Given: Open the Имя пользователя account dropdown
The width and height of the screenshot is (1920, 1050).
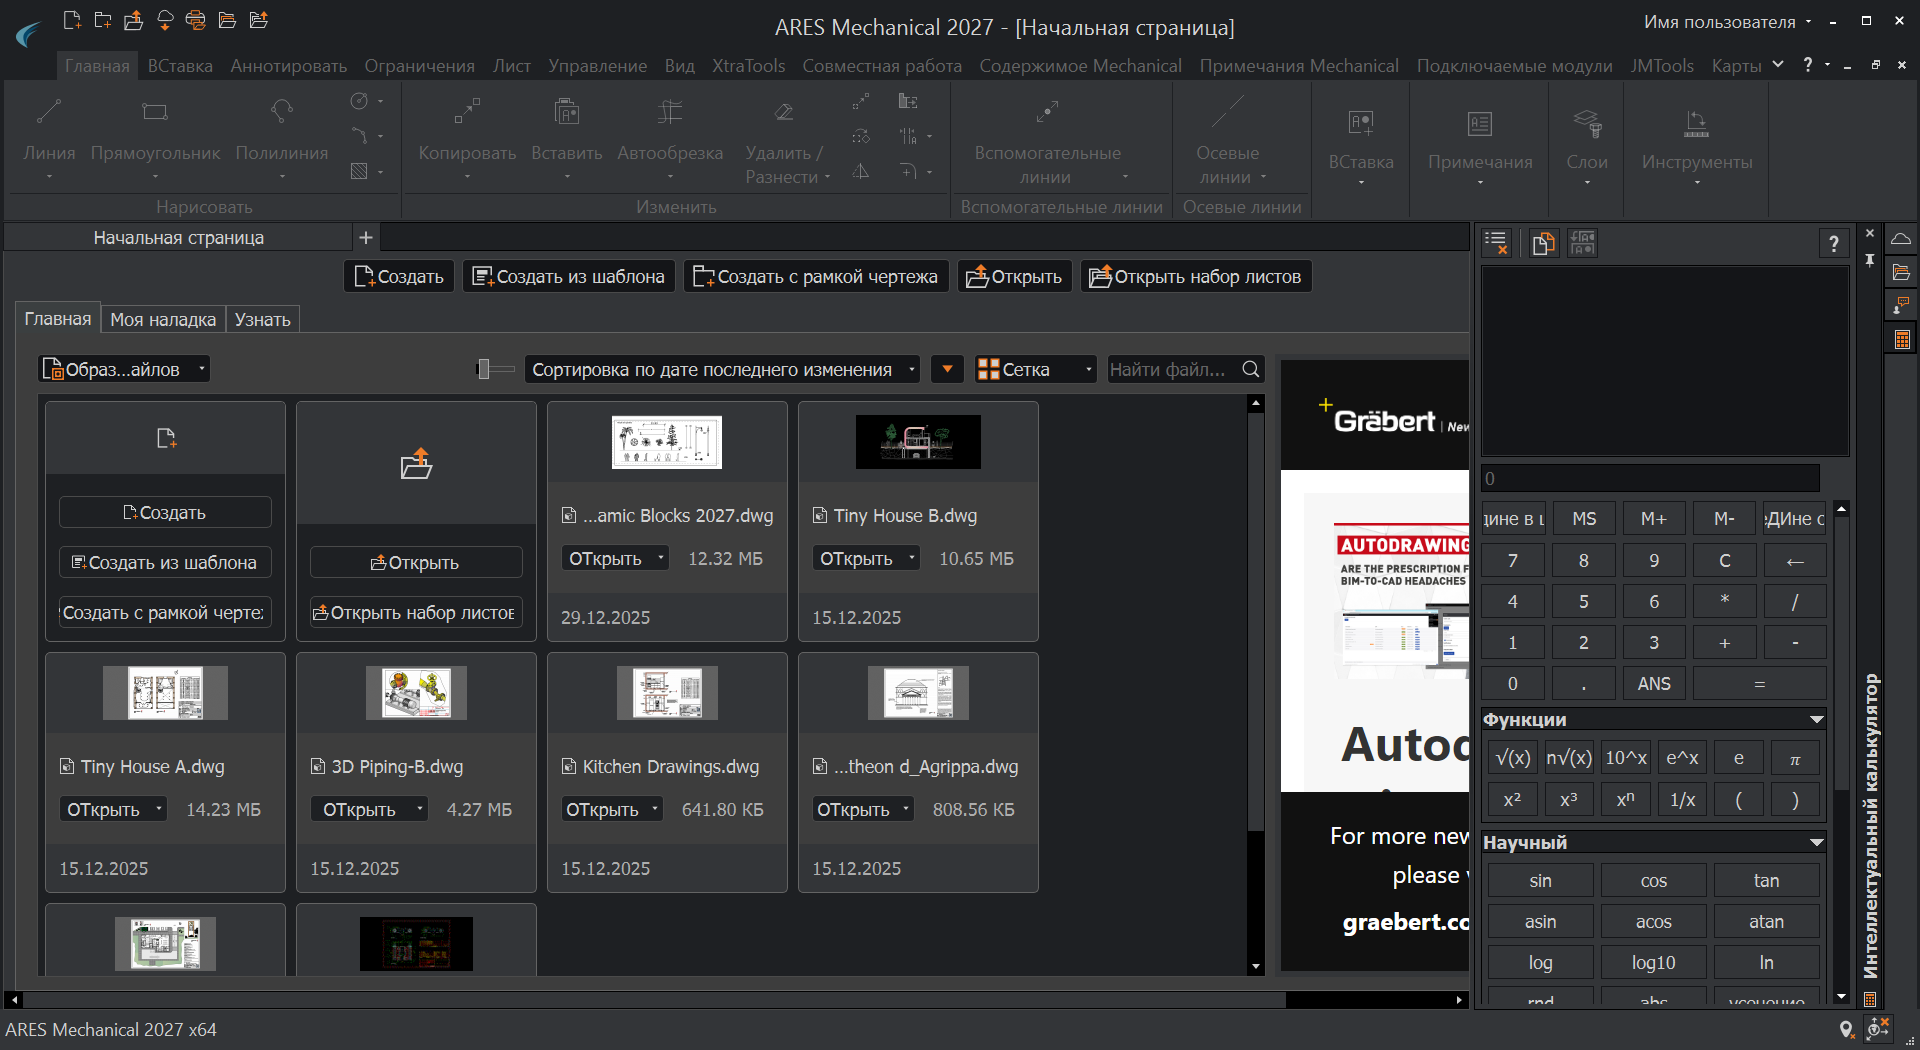Looking at the screenshot, I should pos(1727,22).
